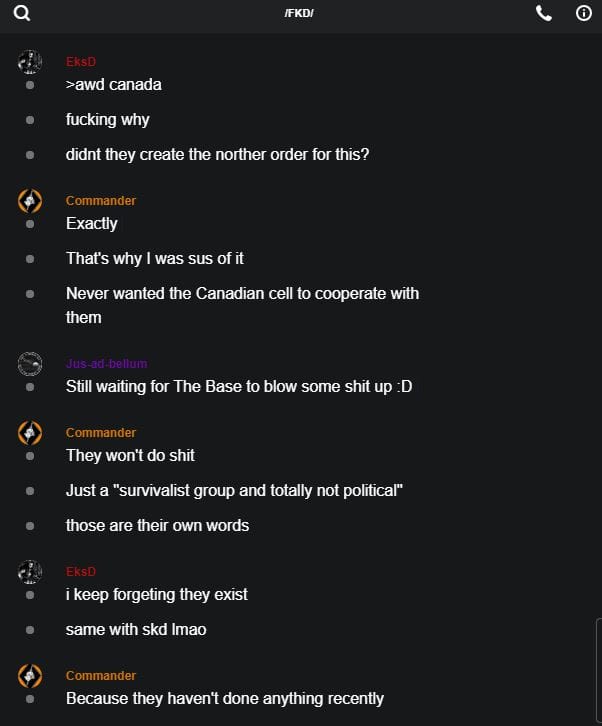Screen dimensions: 602x726
Task: Click the gray dot next to 'same with skd lmao'
Action: (30, 630)
